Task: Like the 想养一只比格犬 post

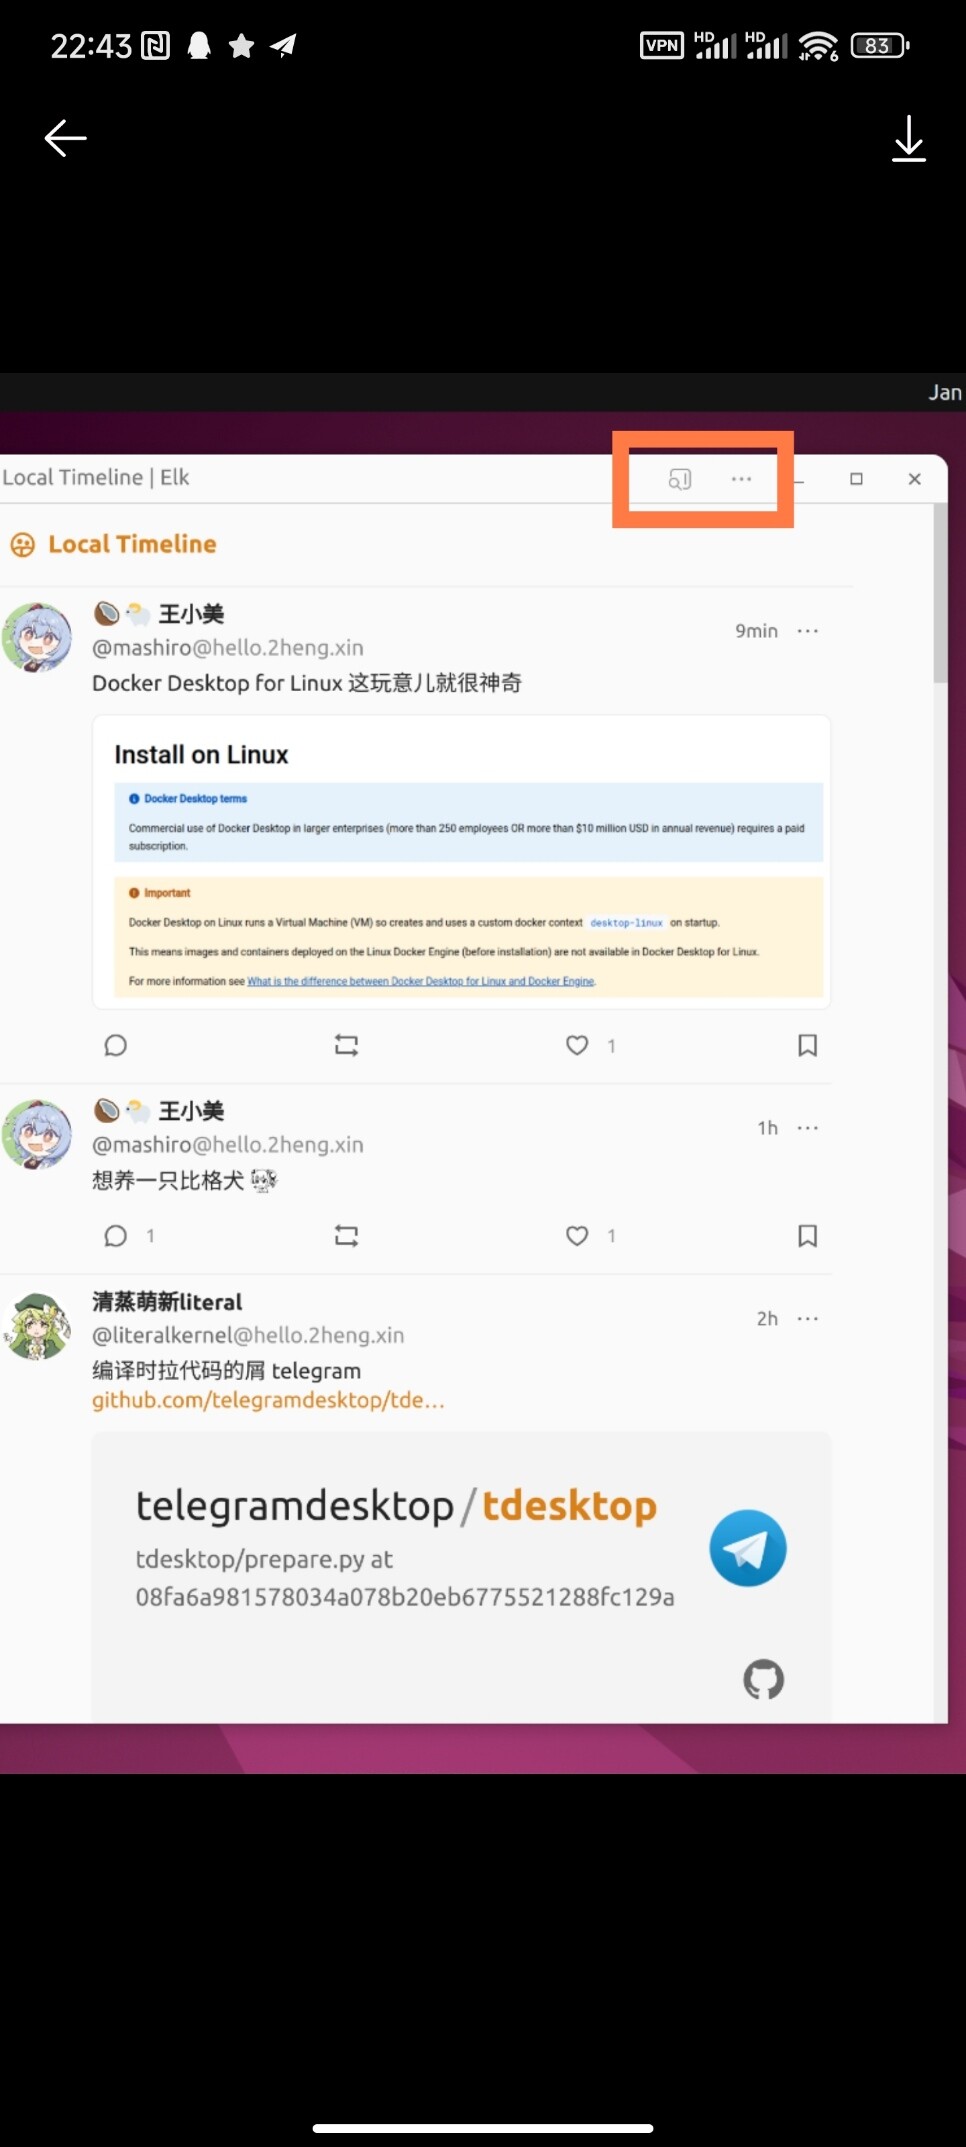Action: click(x=577, y=1236)
